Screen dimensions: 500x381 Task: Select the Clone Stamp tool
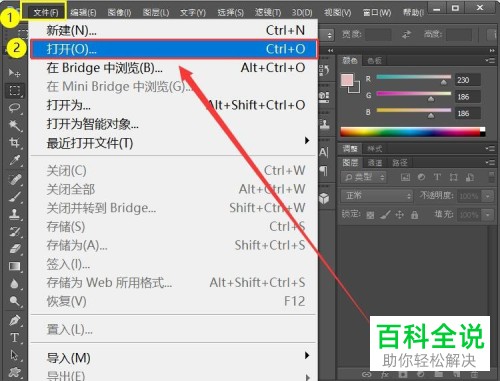click(14, 214)
